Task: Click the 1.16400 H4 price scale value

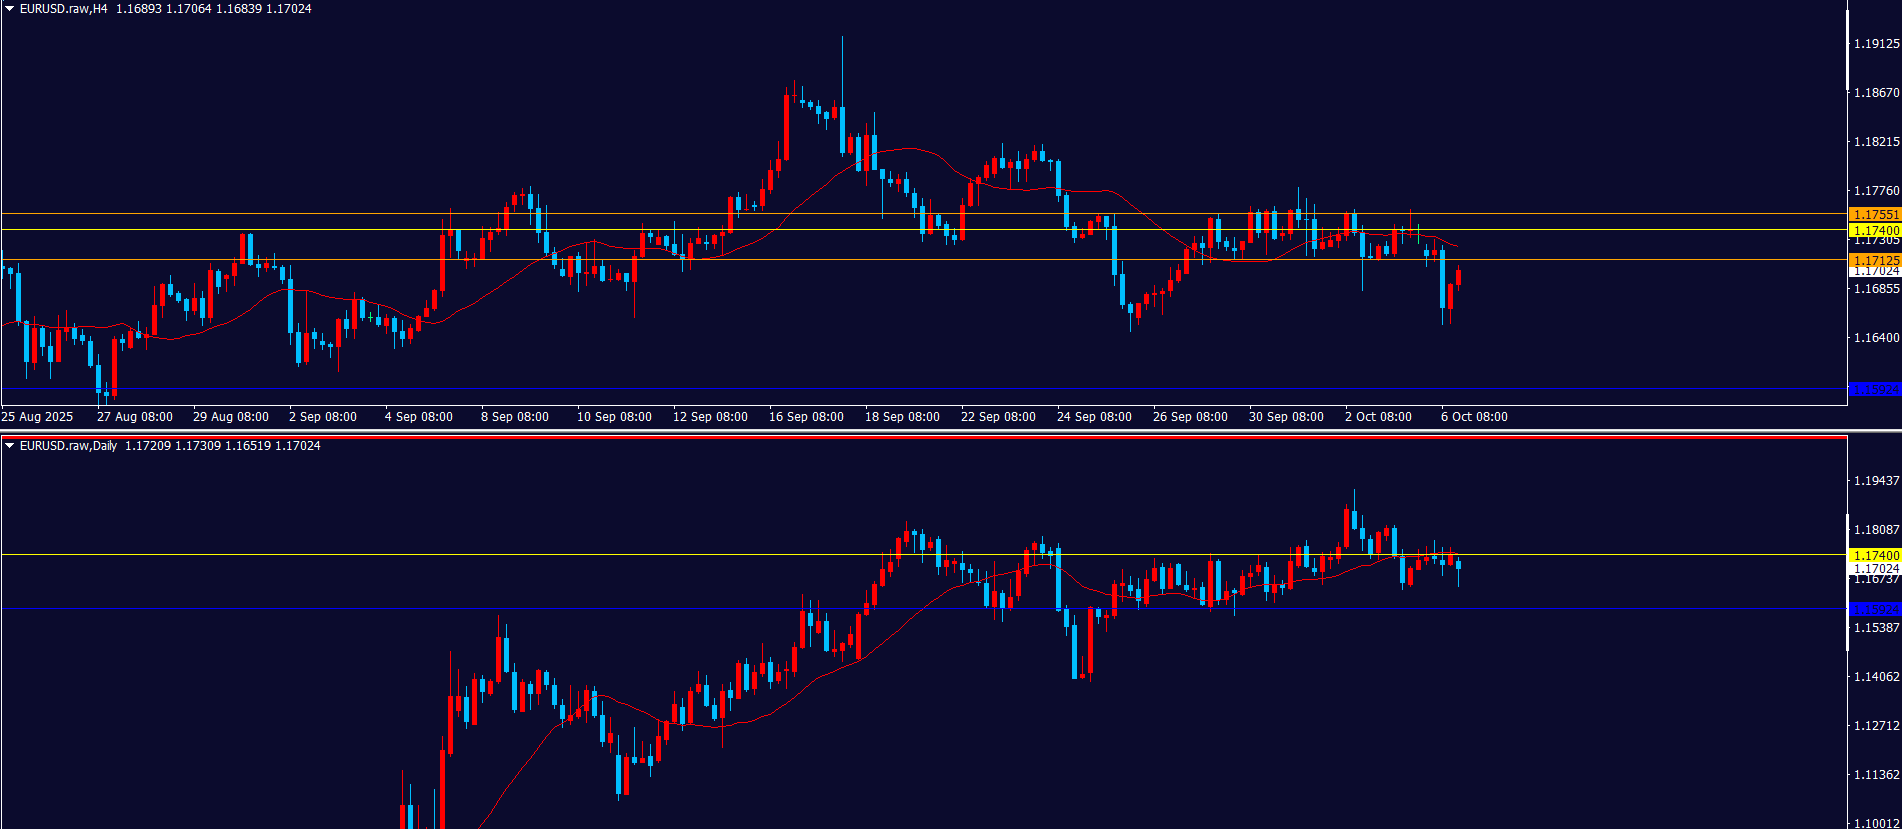Action: click(1876, 338)
